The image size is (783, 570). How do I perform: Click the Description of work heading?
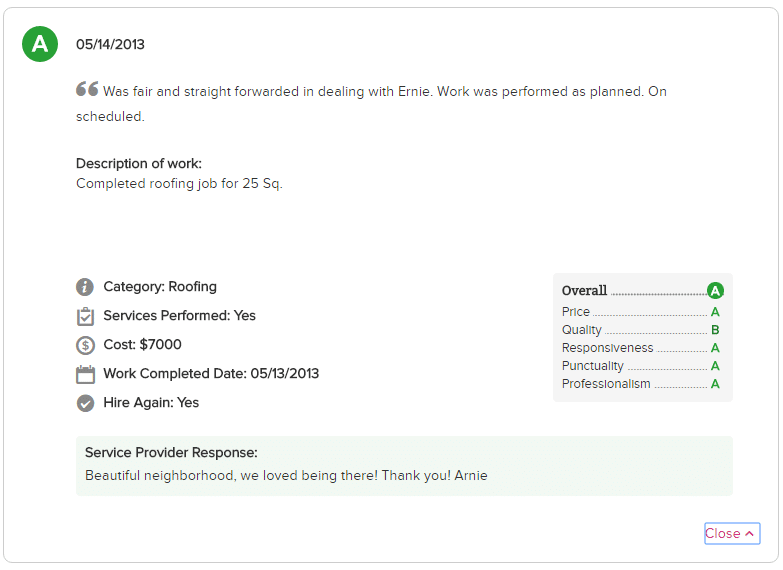tap(139, 164)
